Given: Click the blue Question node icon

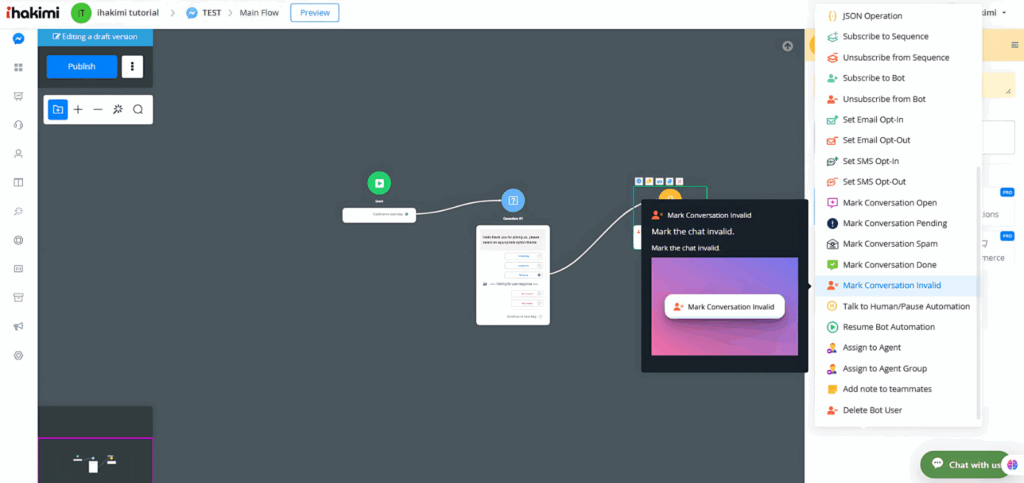Looking at the screenshot, I should pos(512,200).
